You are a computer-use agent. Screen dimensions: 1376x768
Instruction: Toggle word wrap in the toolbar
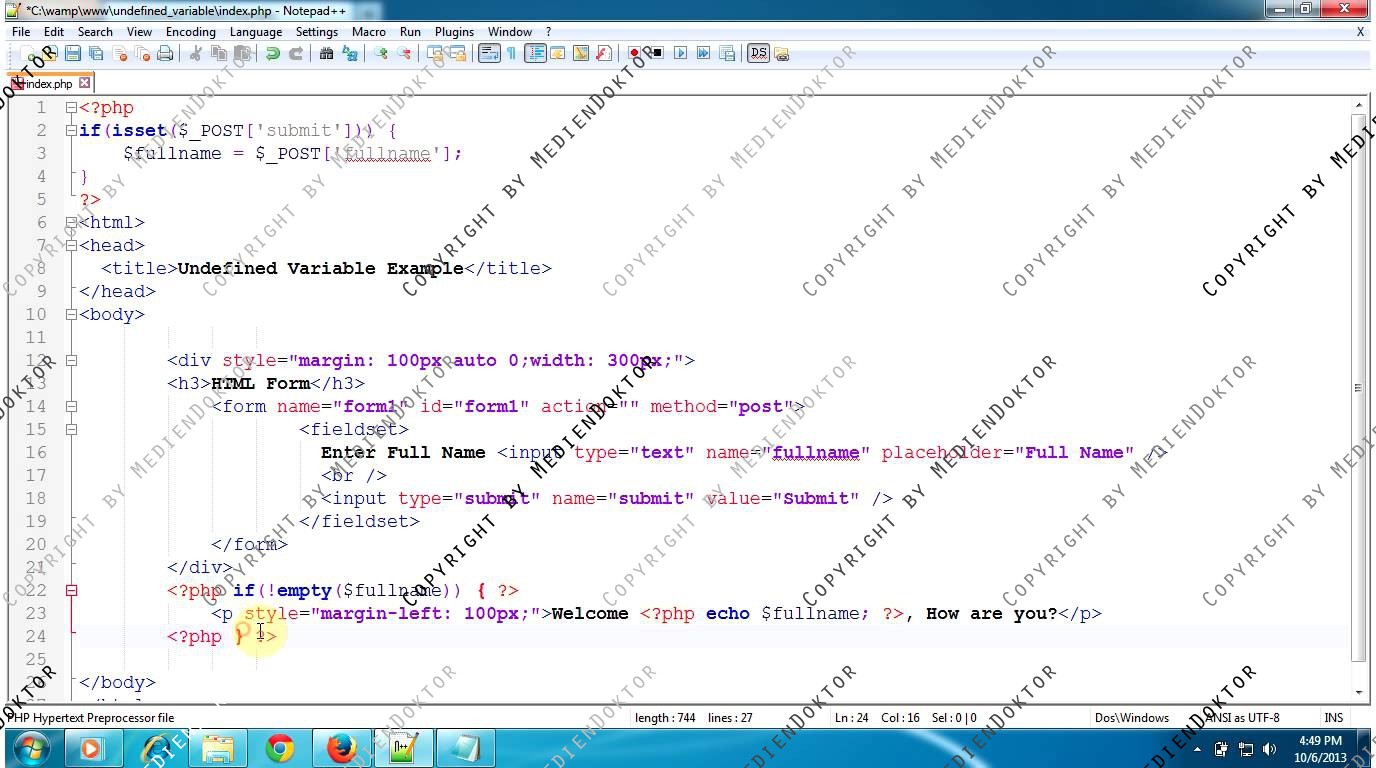(488, 54)
